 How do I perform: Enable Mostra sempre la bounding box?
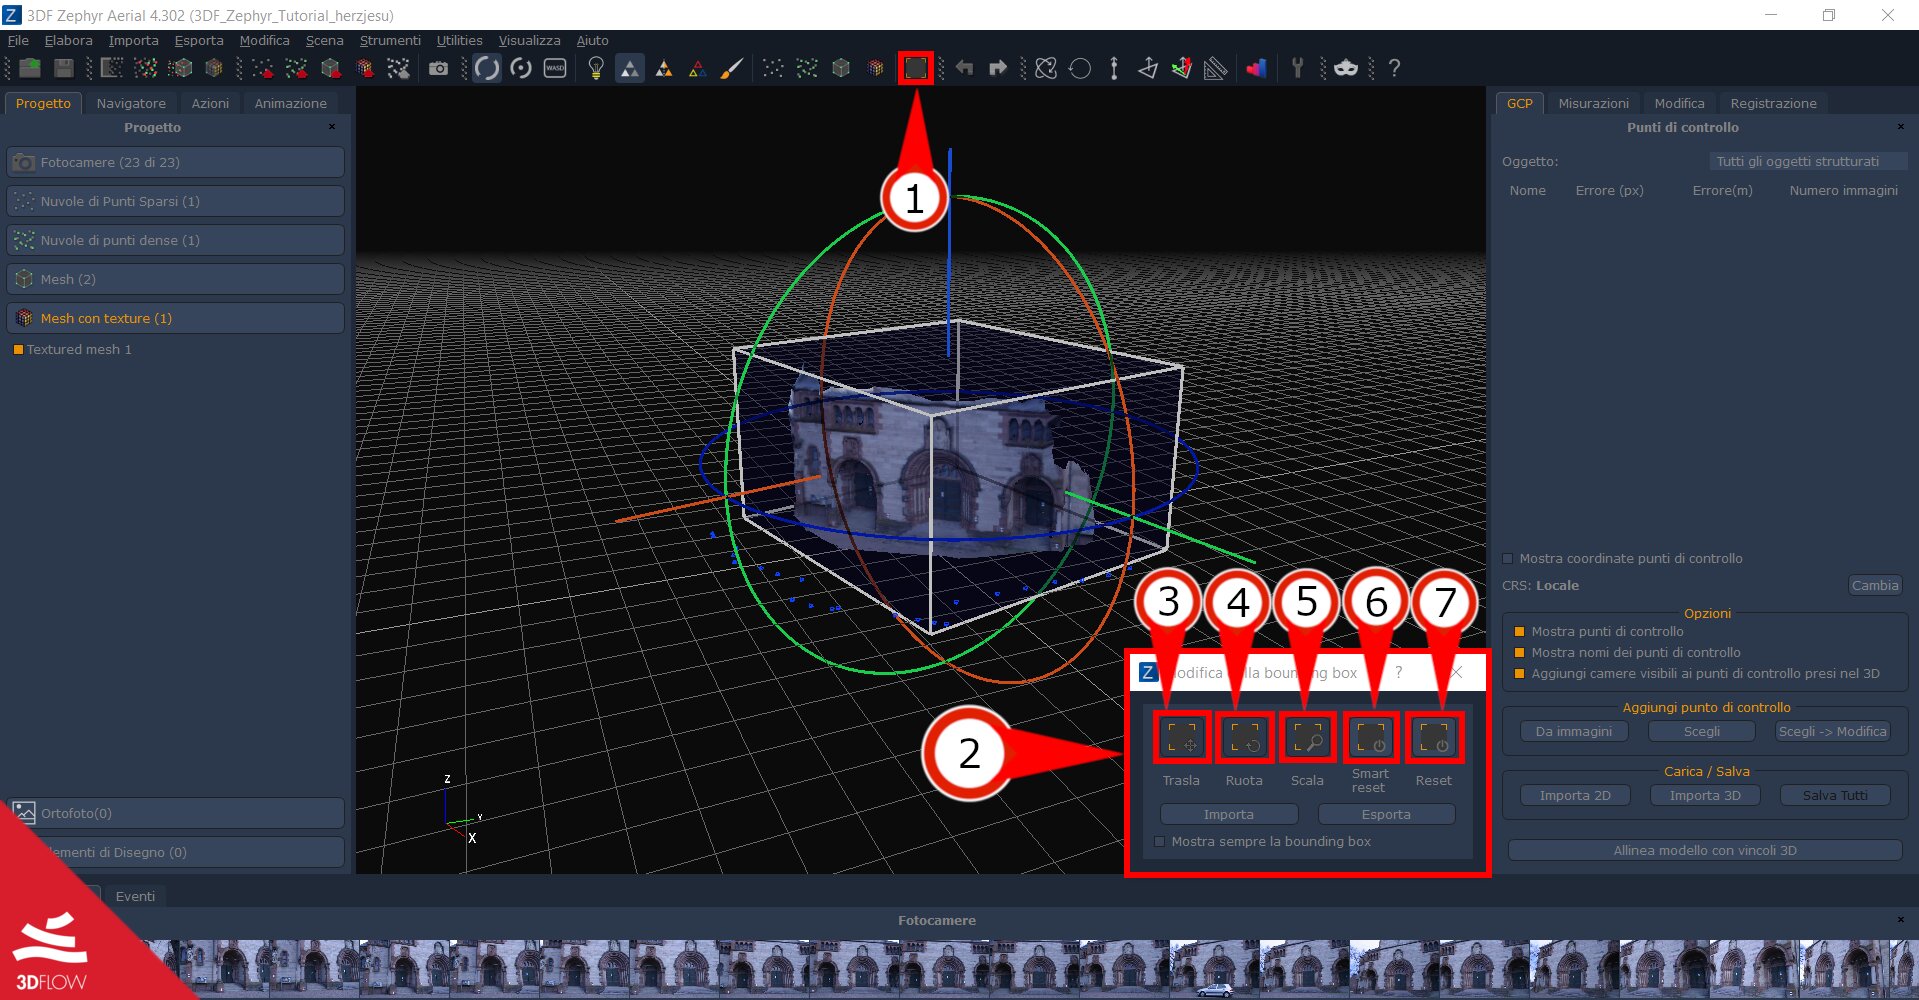[1159, 841]
